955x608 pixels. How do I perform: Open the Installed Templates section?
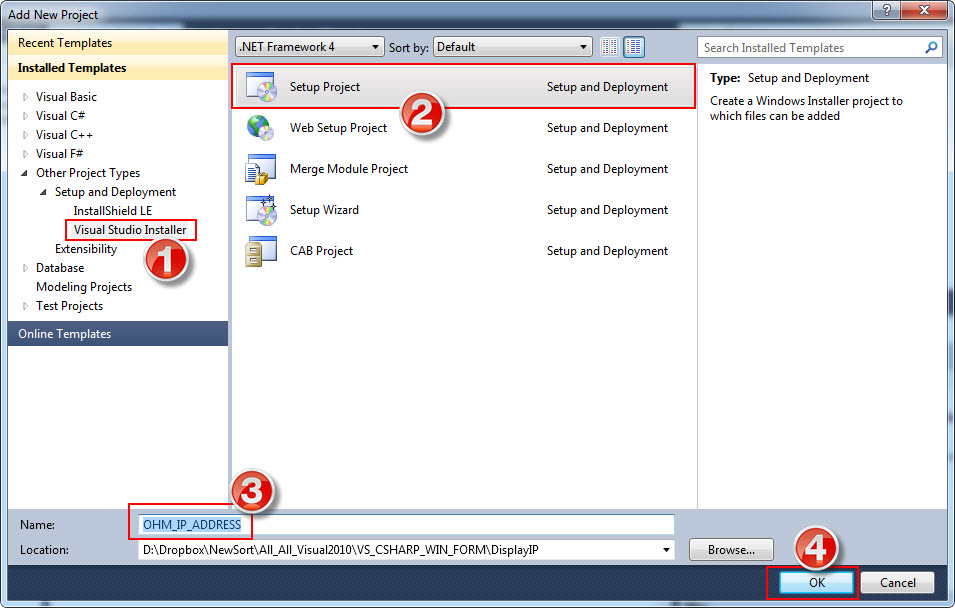coord(118,68)
